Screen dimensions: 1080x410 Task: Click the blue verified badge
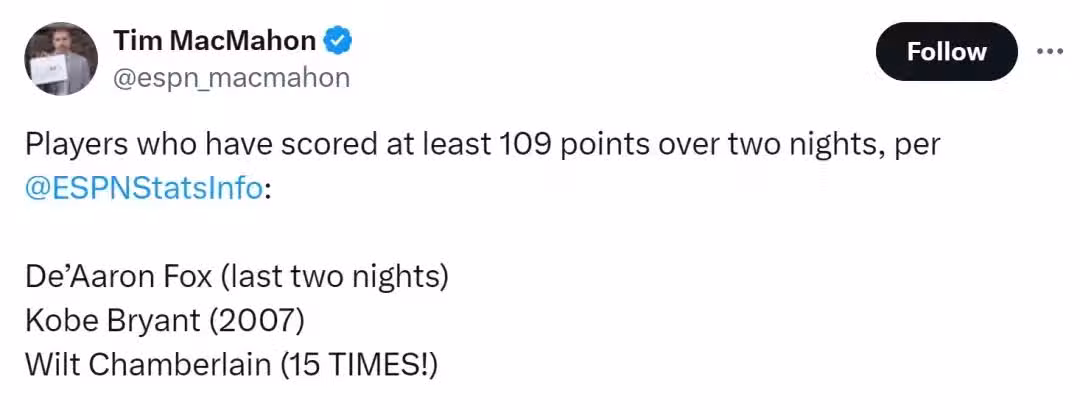pyautogui.click(x=339, y=41)
